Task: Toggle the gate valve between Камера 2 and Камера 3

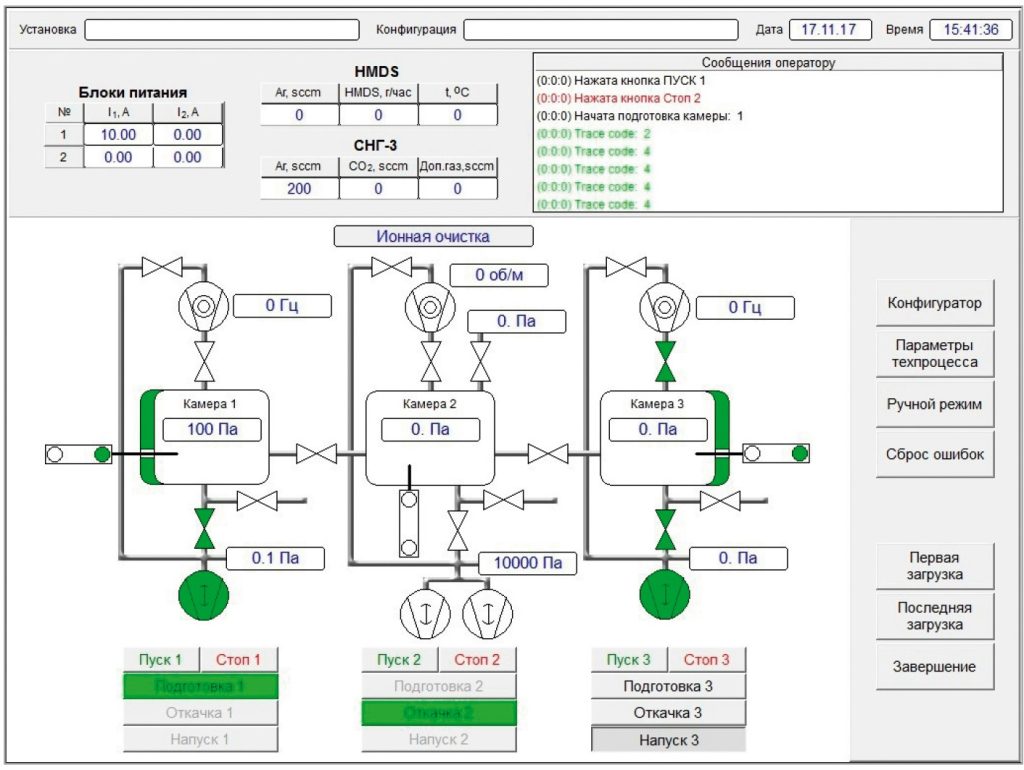Action: (548, 454)
